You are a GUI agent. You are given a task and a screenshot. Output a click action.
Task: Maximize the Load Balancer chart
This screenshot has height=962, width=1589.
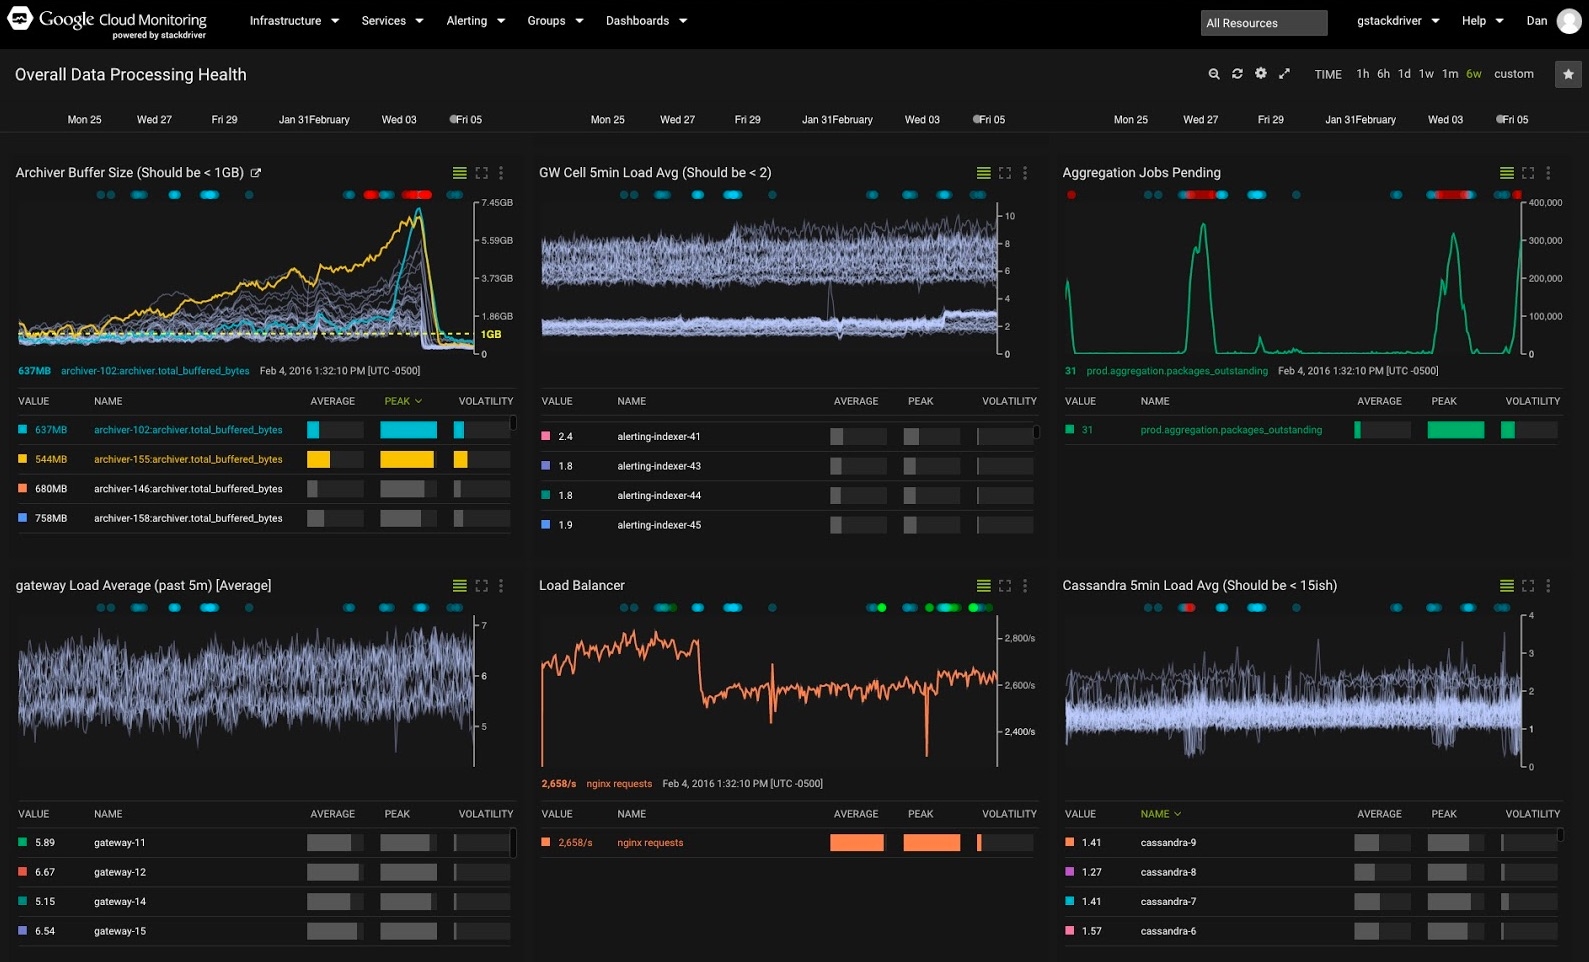1005,586
